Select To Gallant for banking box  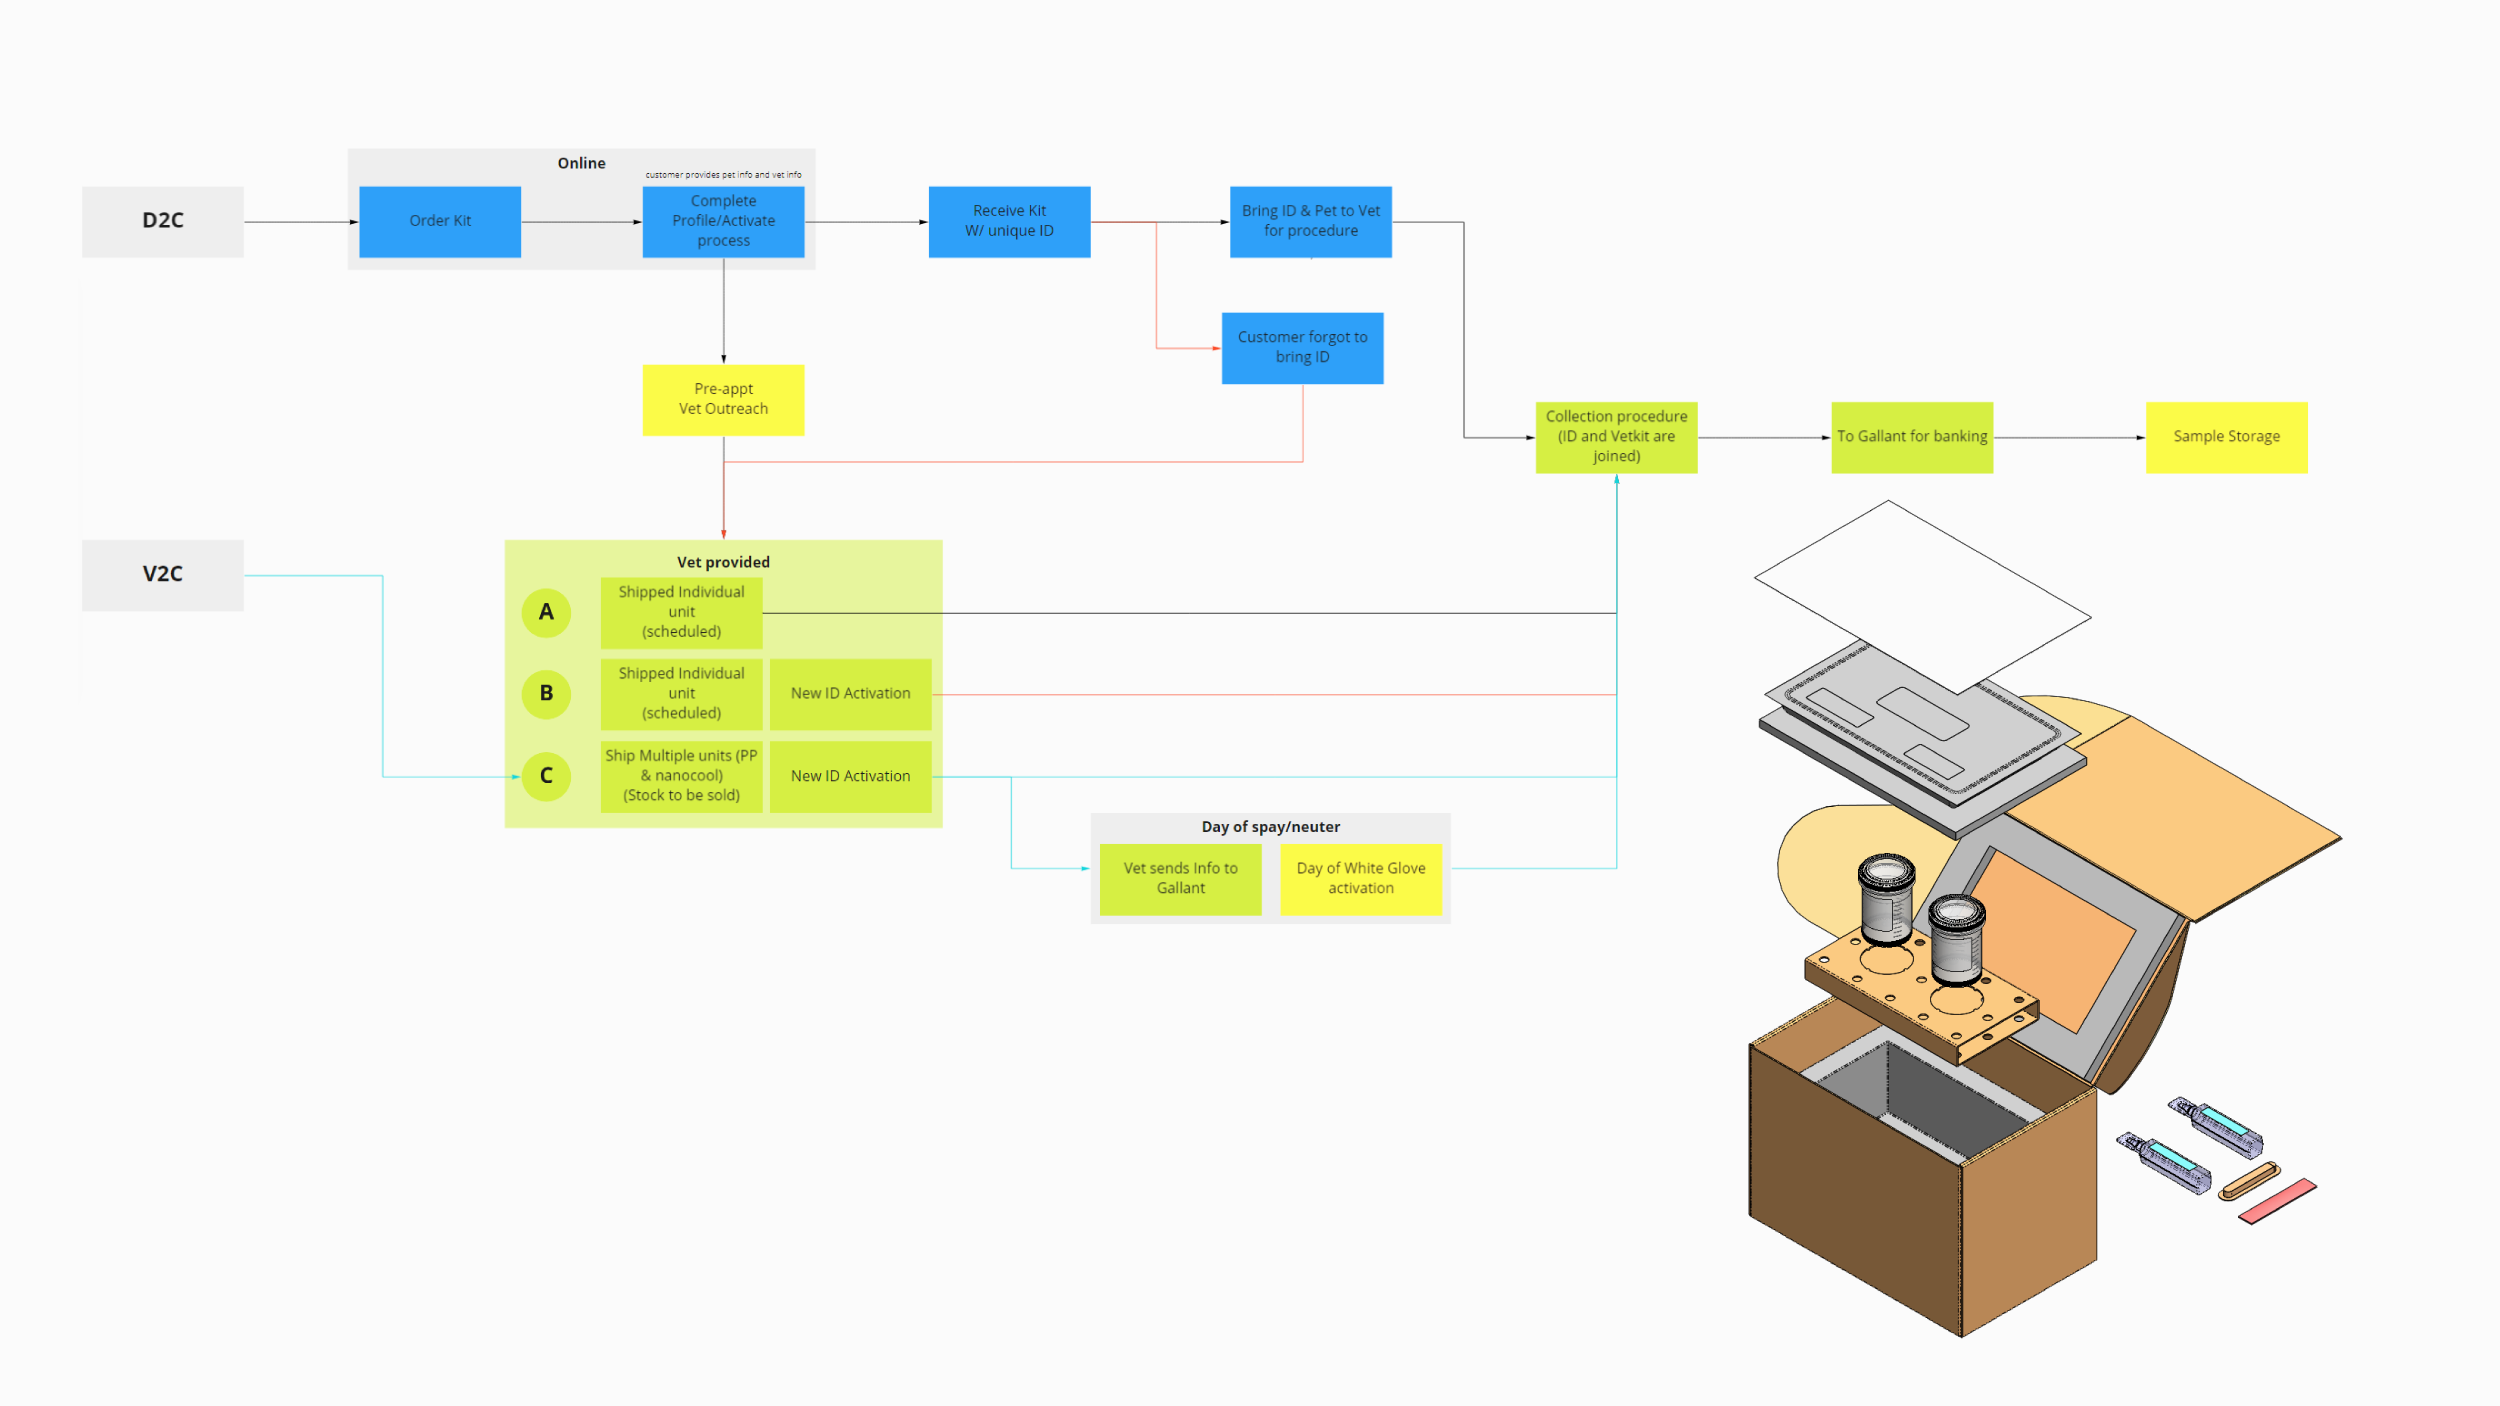click(1911, 437)
